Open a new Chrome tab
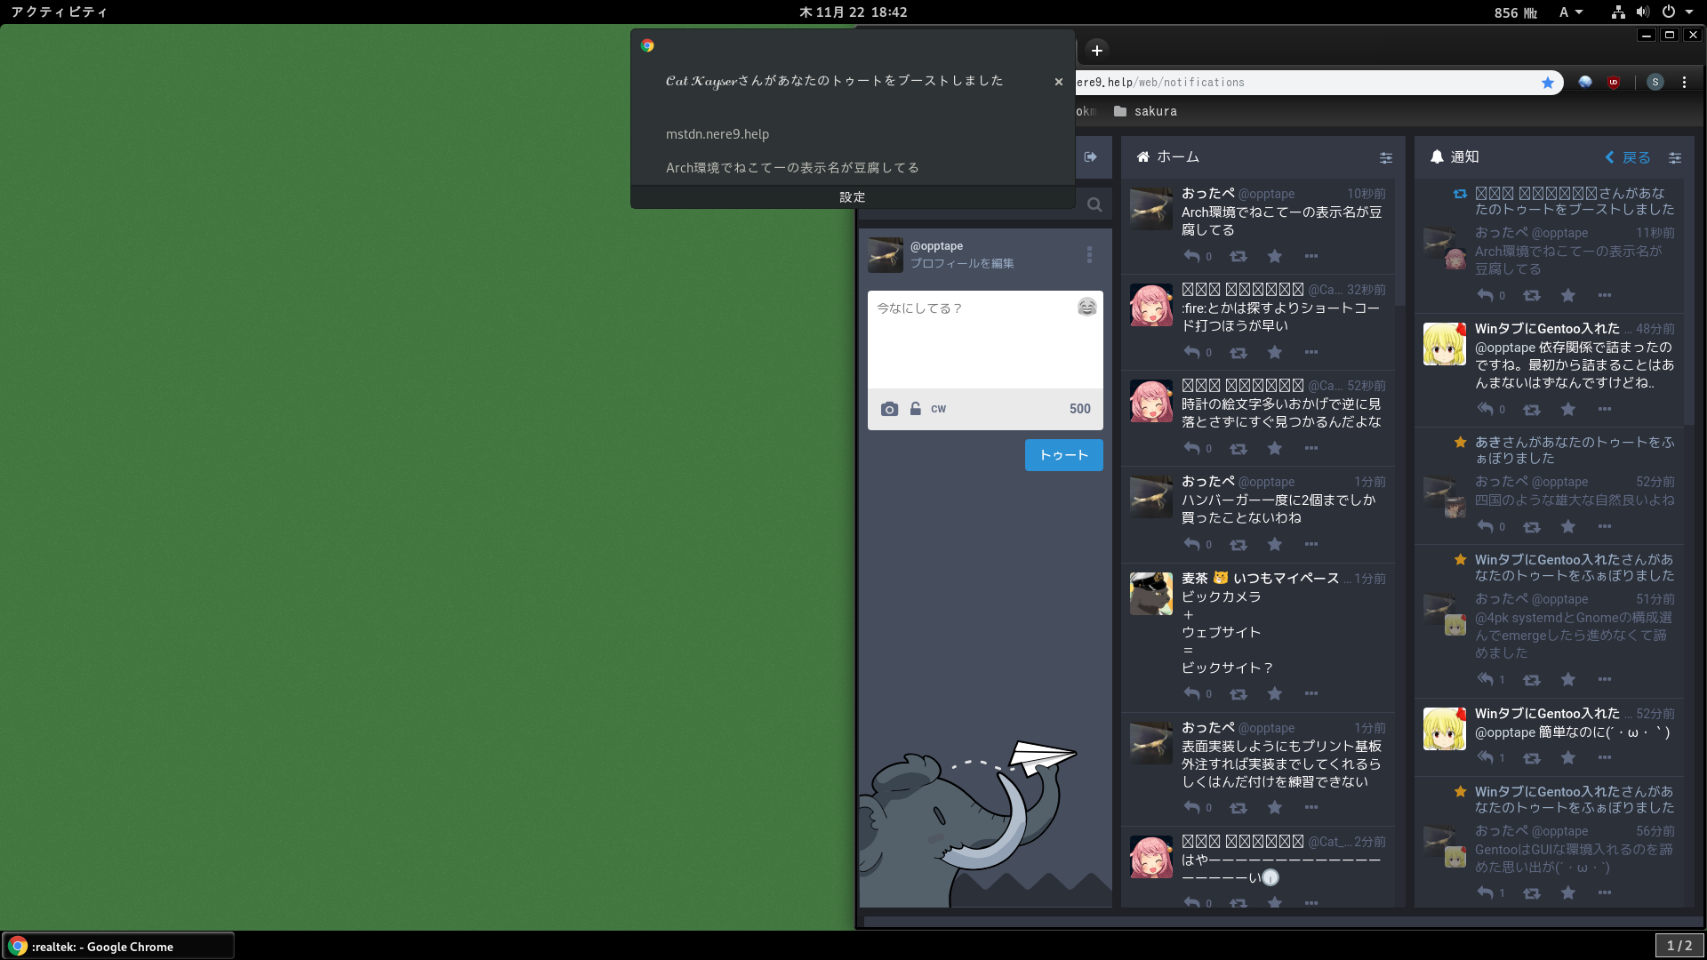 [x=1097, y=50]
